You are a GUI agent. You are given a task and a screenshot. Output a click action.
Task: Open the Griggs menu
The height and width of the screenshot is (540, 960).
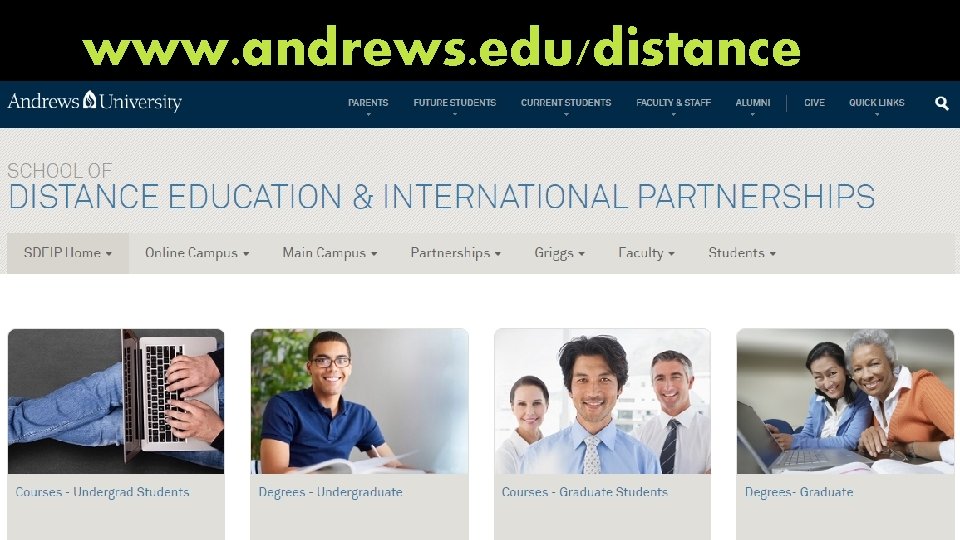click(x=560, y=253)
